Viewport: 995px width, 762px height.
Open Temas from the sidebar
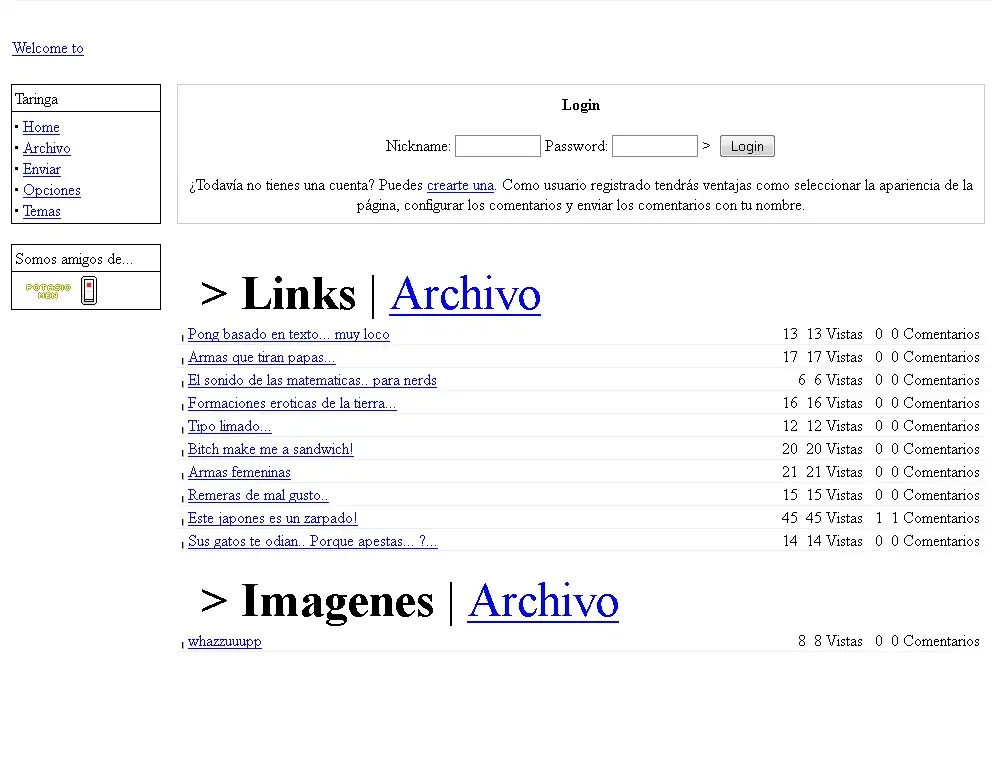point(42,211)
